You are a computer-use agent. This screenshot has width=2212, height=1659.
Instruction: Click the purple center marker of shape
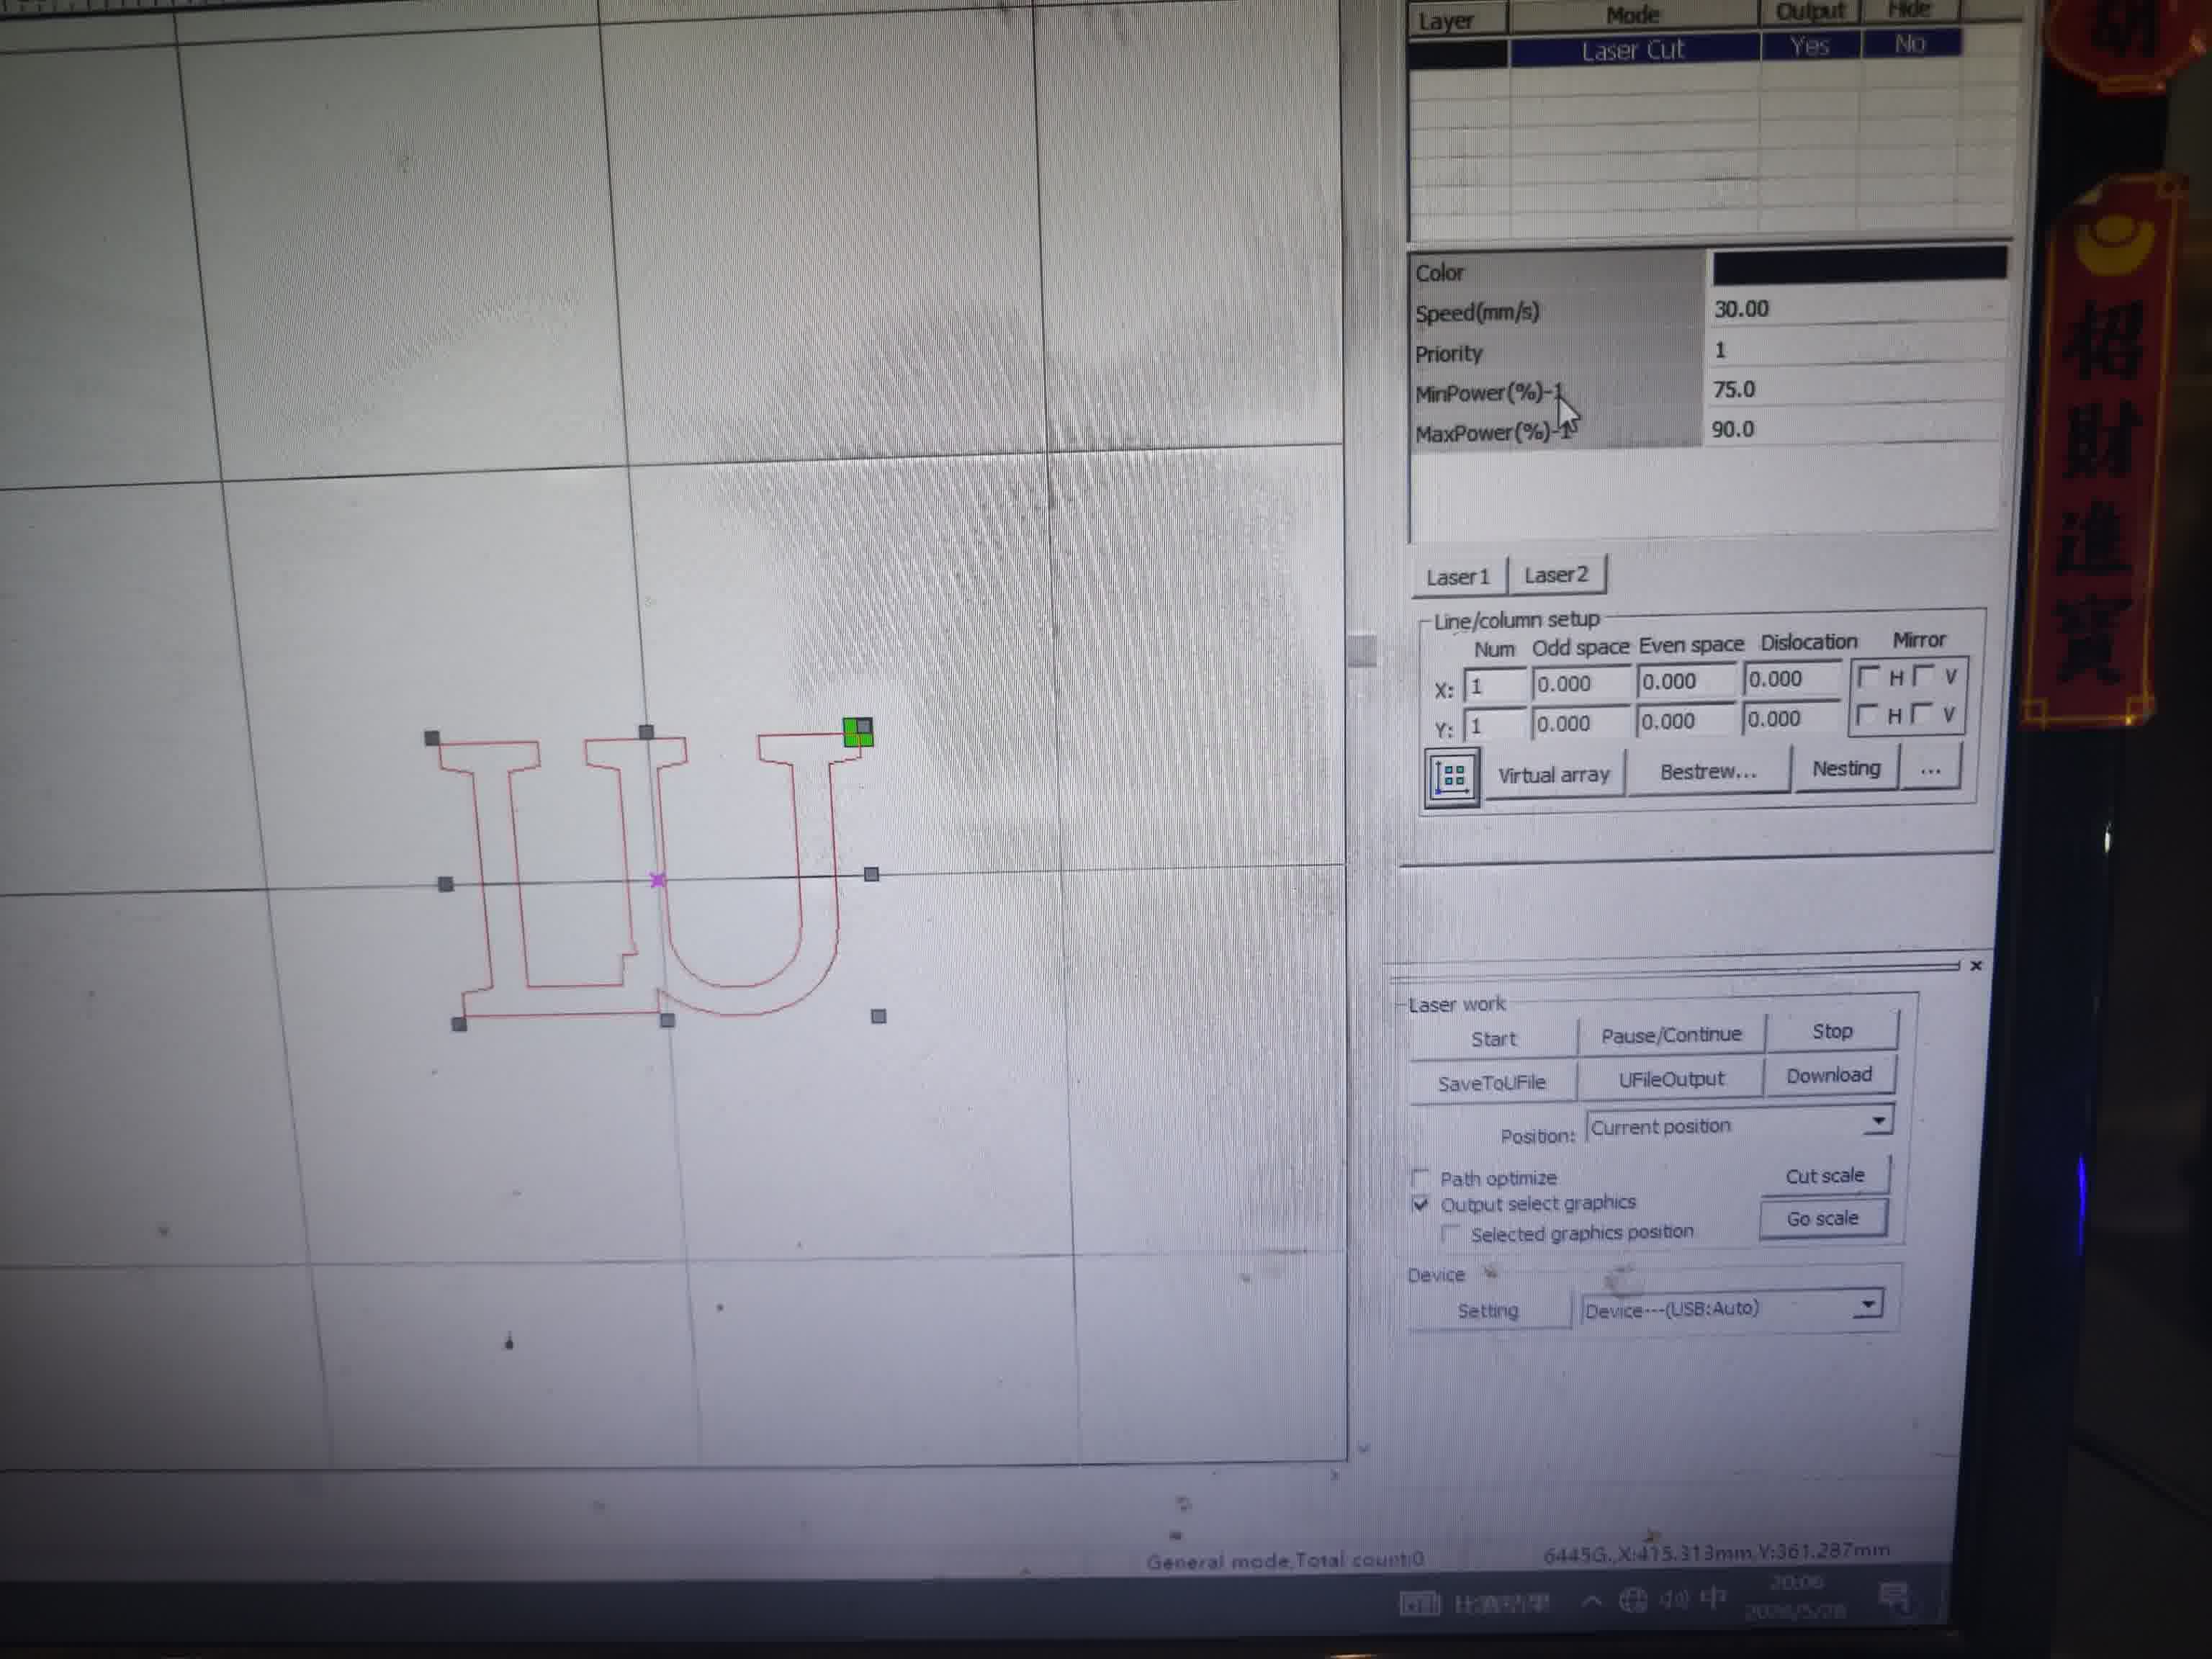[657, 880]
